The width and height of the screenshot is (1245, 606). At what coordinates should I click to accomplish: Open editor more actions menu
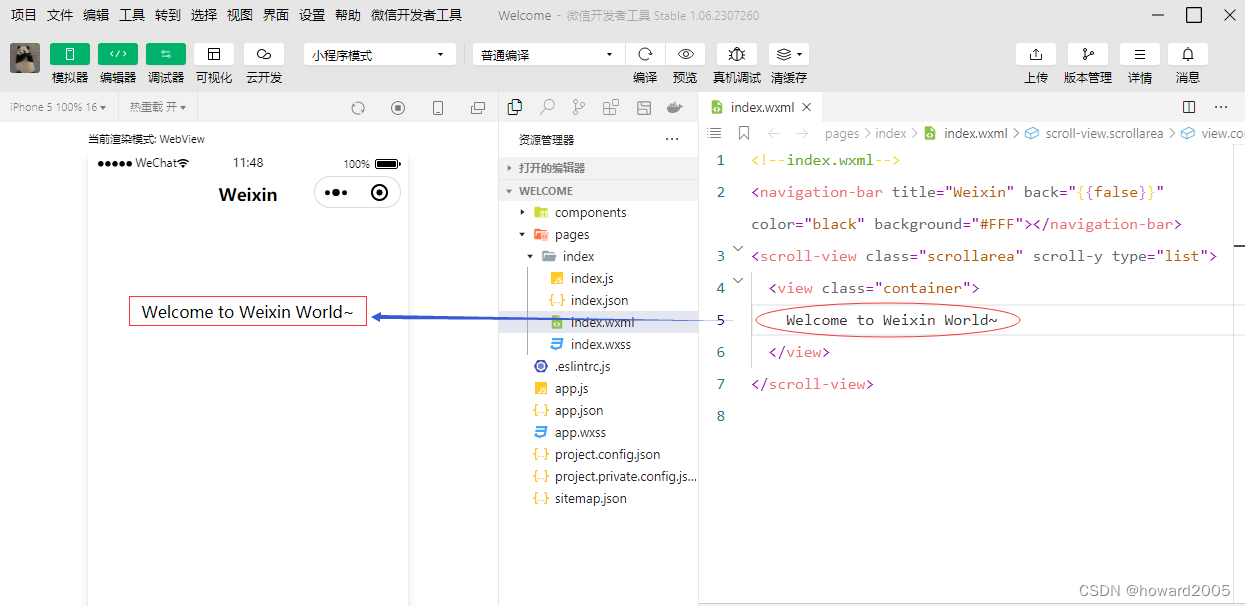click(x=1221, y=107)
